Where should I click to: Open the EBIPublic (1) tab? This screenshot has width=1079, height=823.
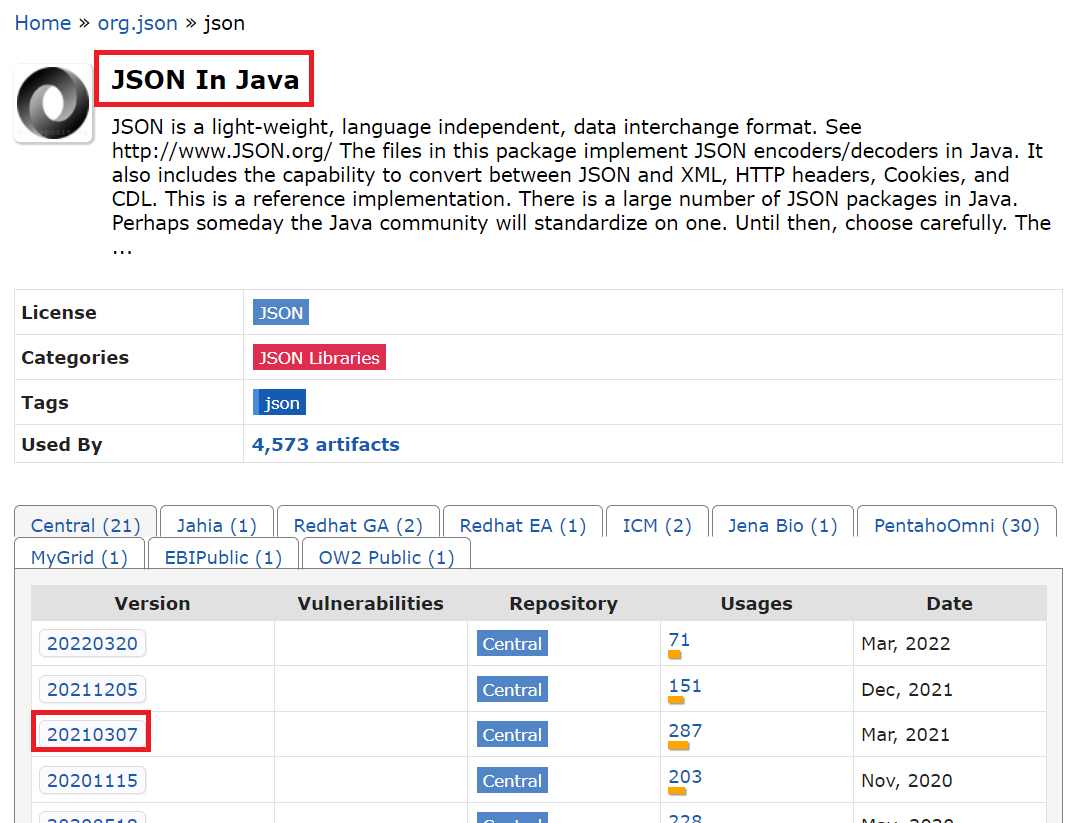pos(224,557)
